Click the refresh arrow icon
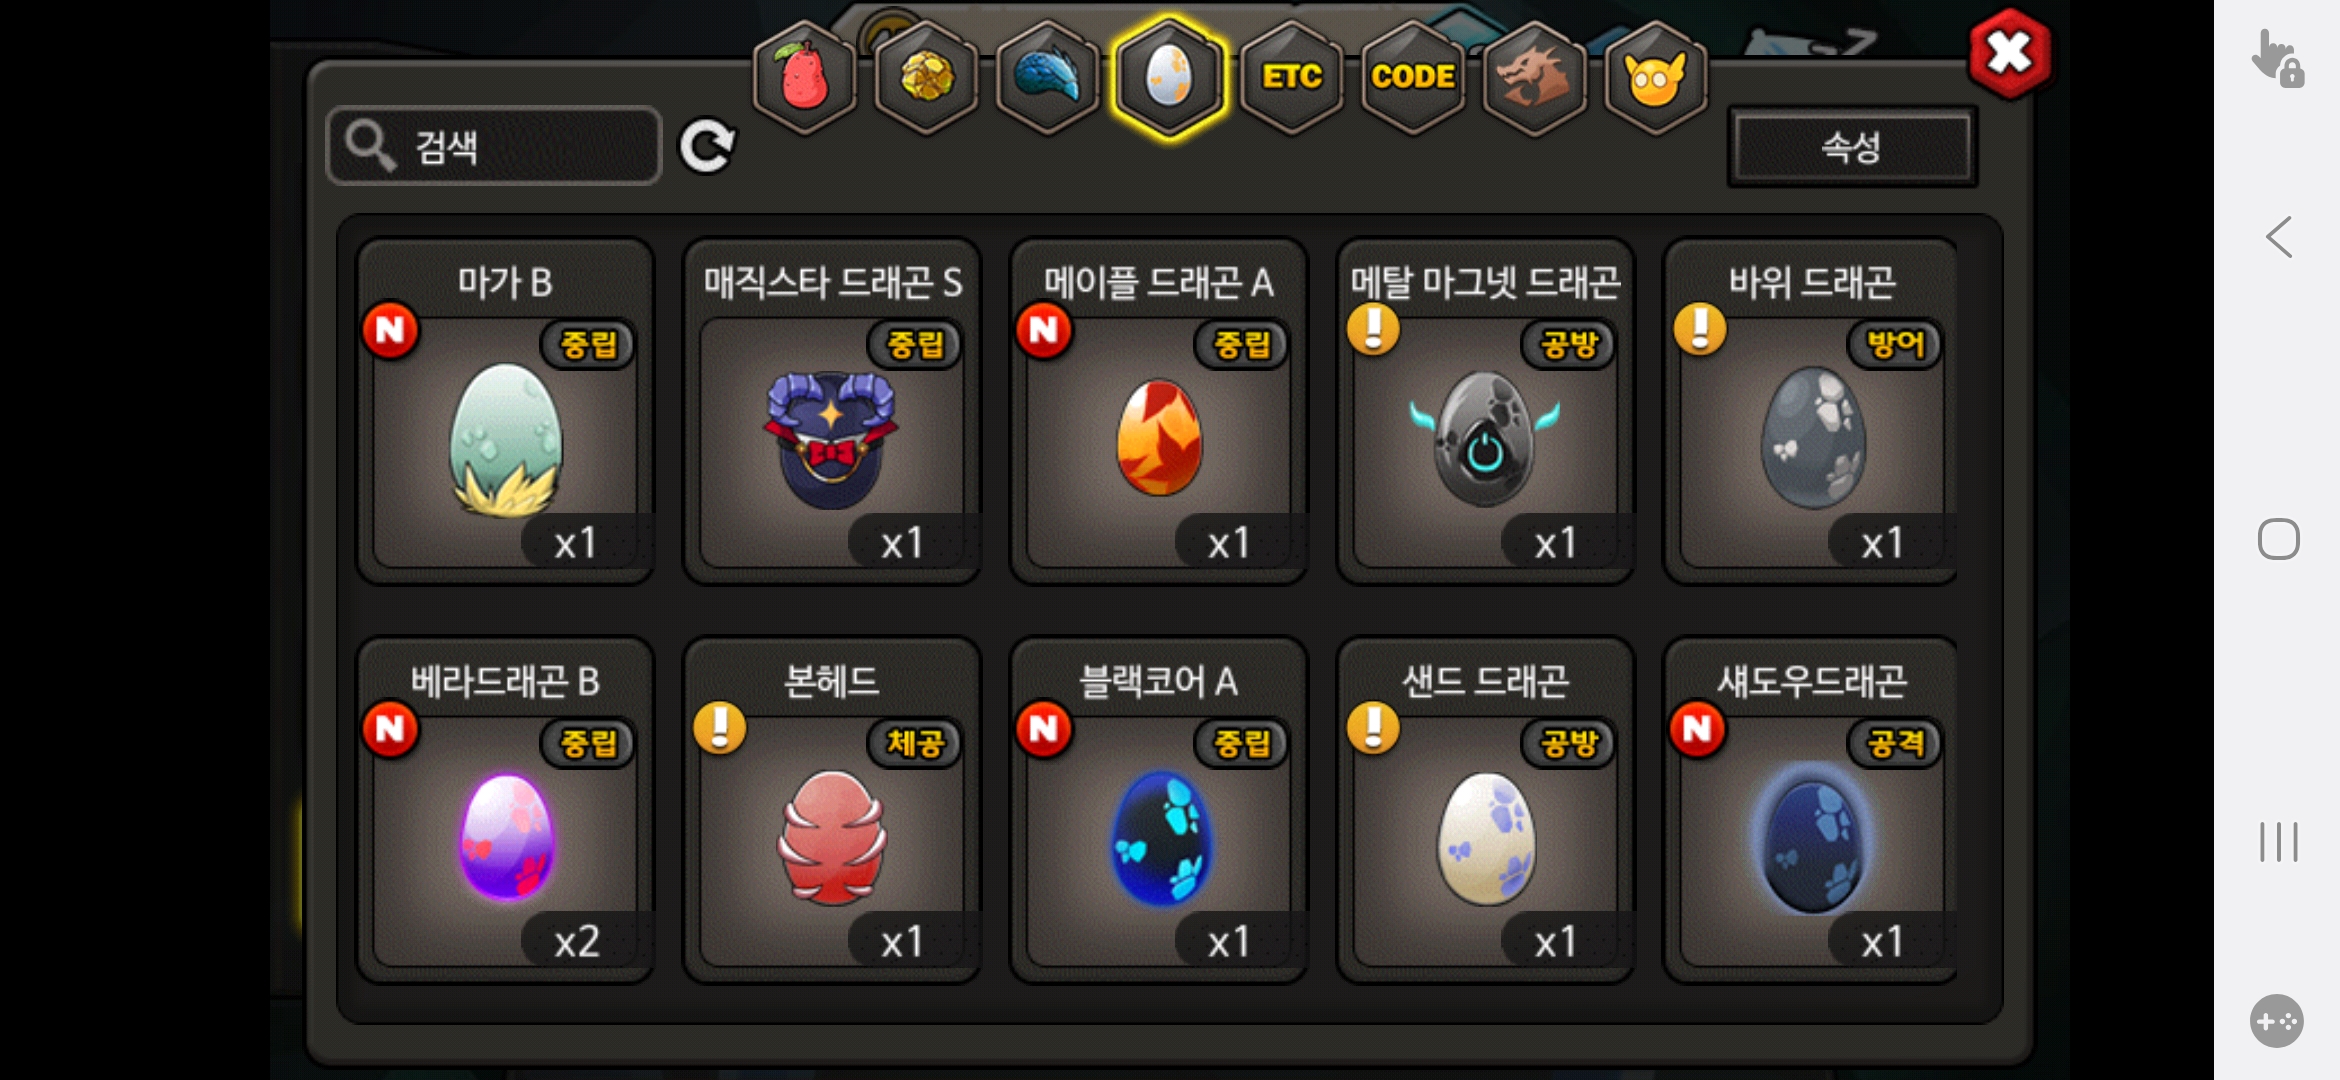Screen dimensions: 2340x1080 [707, 147]
